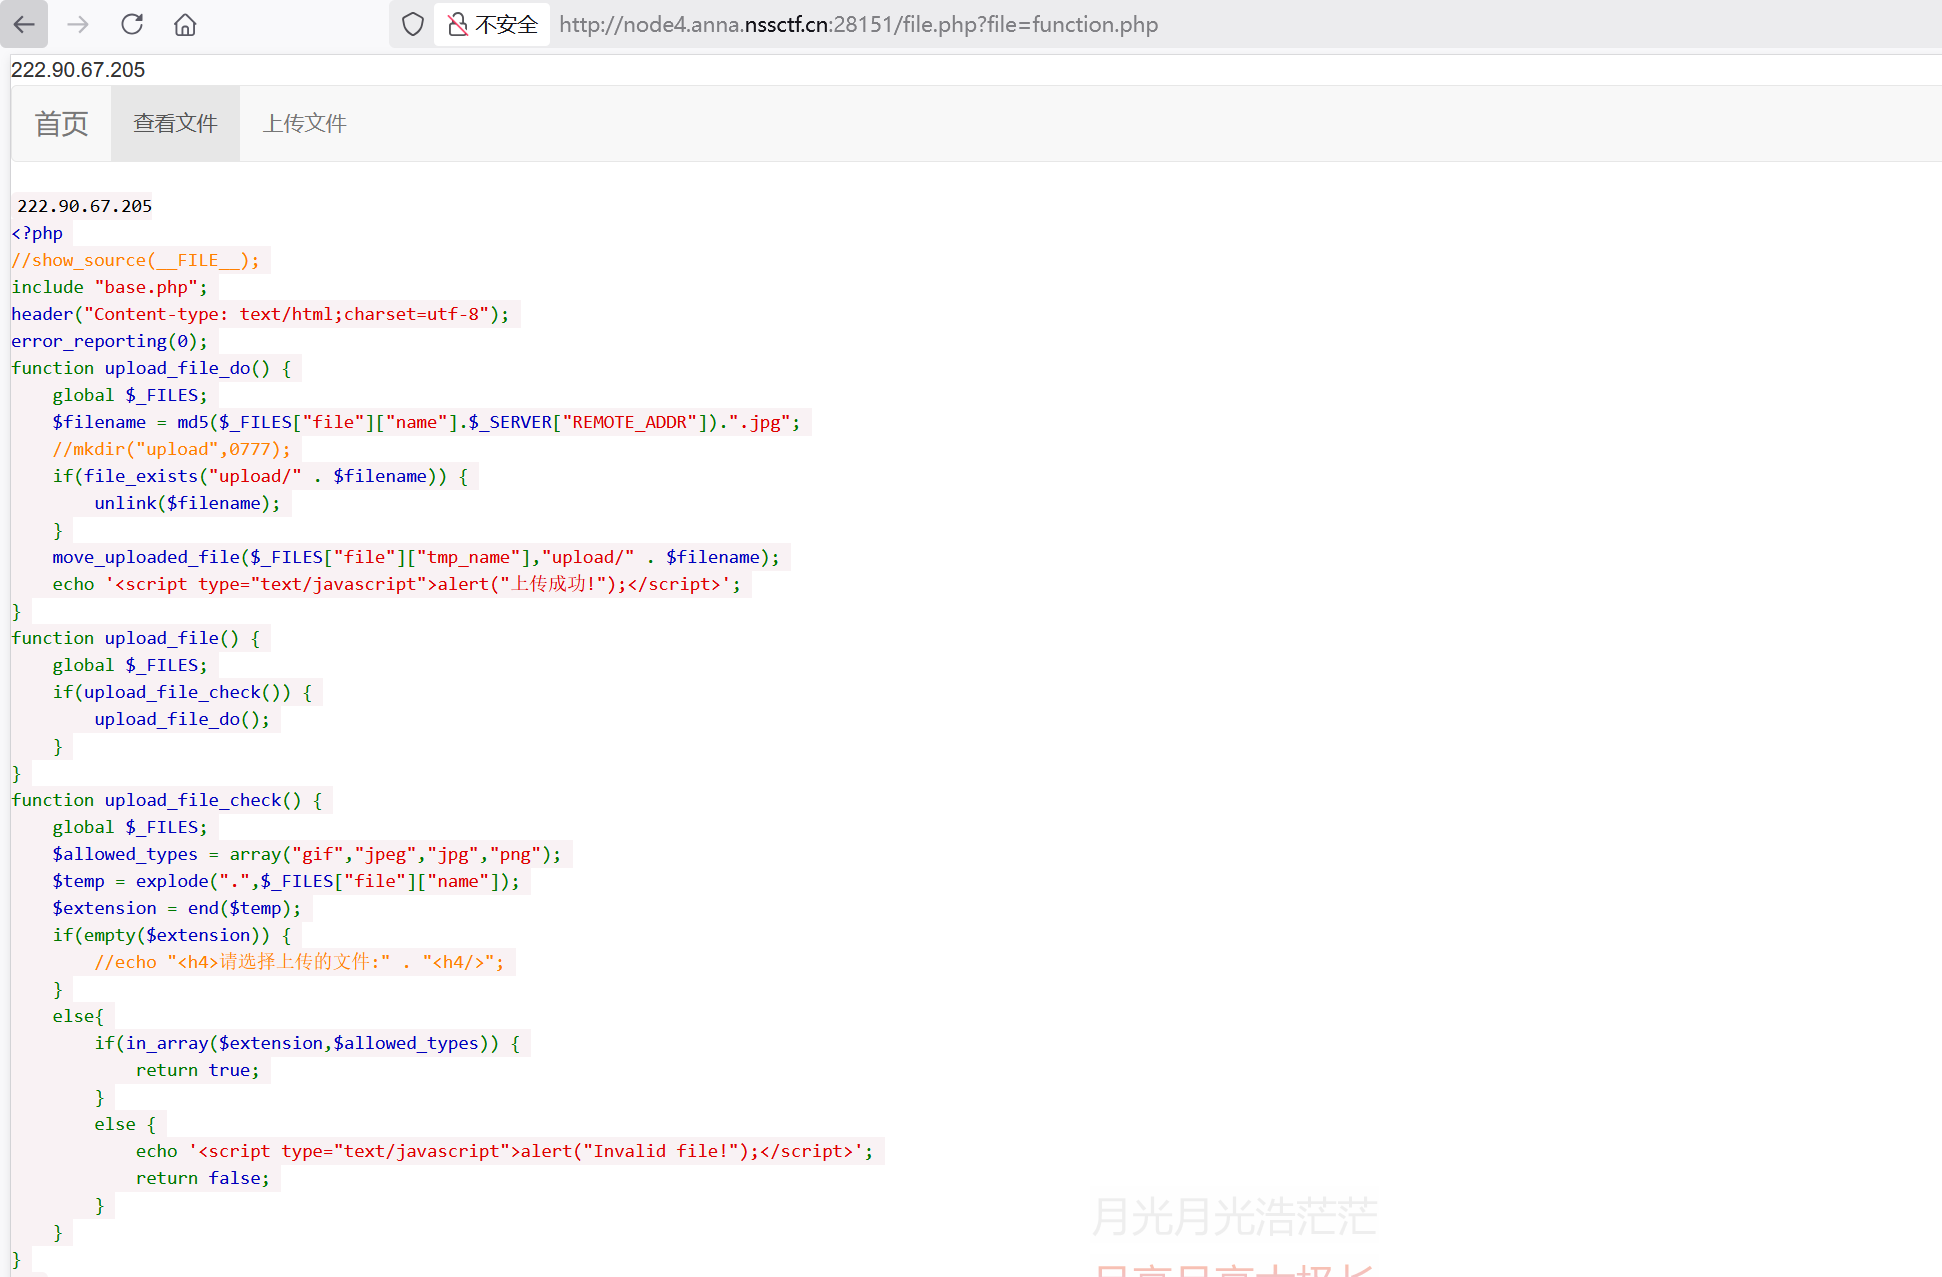This screenshot has height=1277, width=1942.
Task: Click the if(file_exists("upload/" . $filename)) line
Action: [260, 476]
